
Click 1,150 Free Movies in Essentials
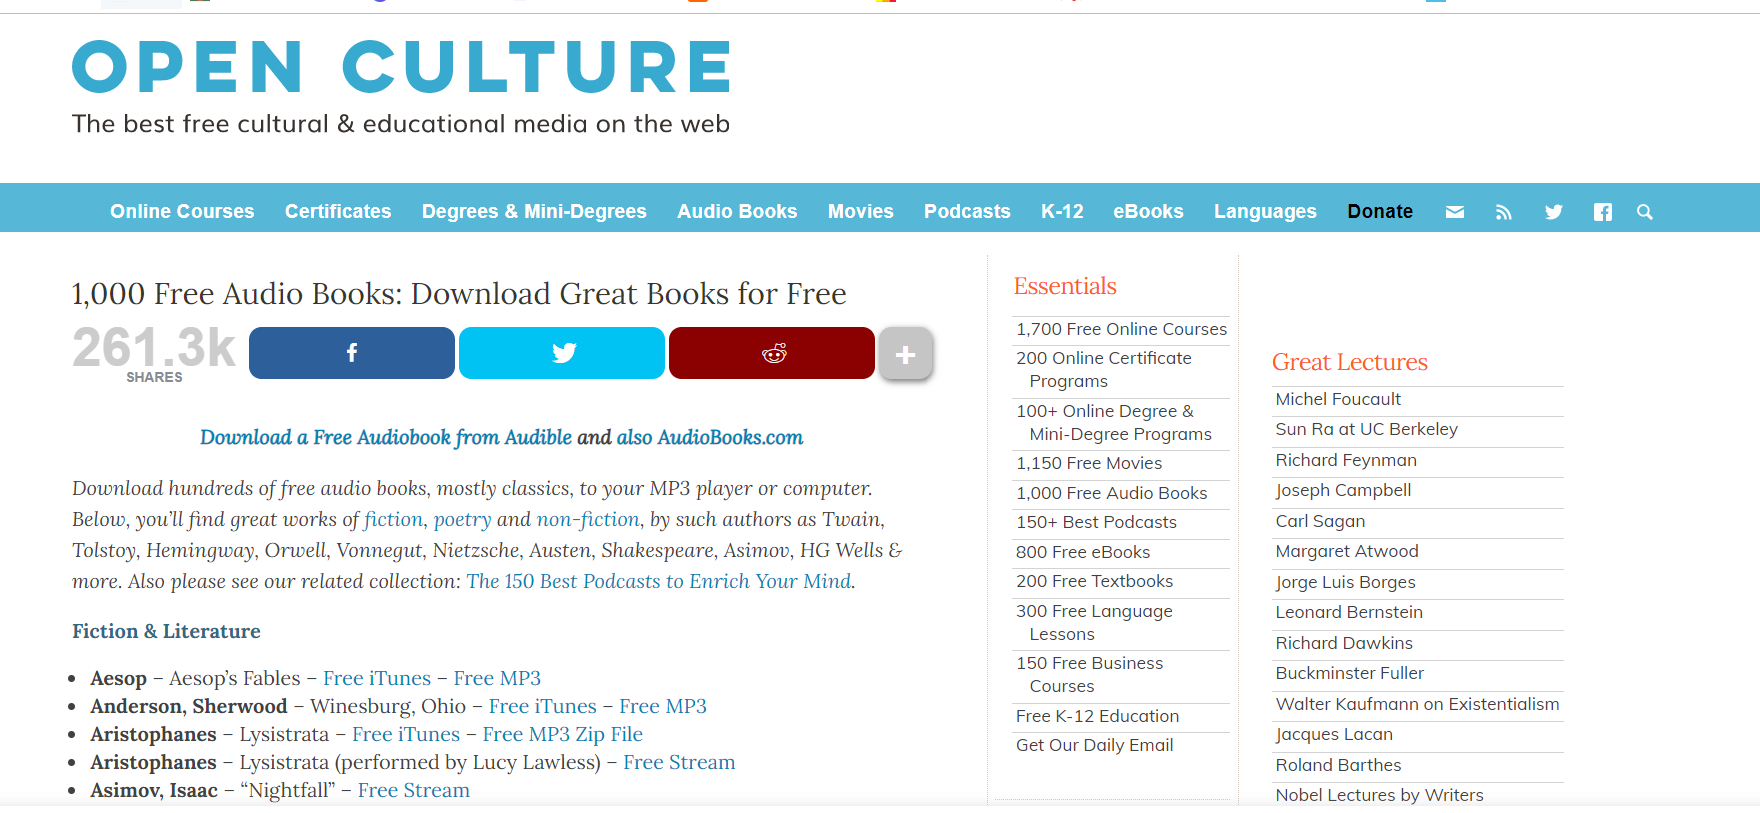pos(1088,463)
